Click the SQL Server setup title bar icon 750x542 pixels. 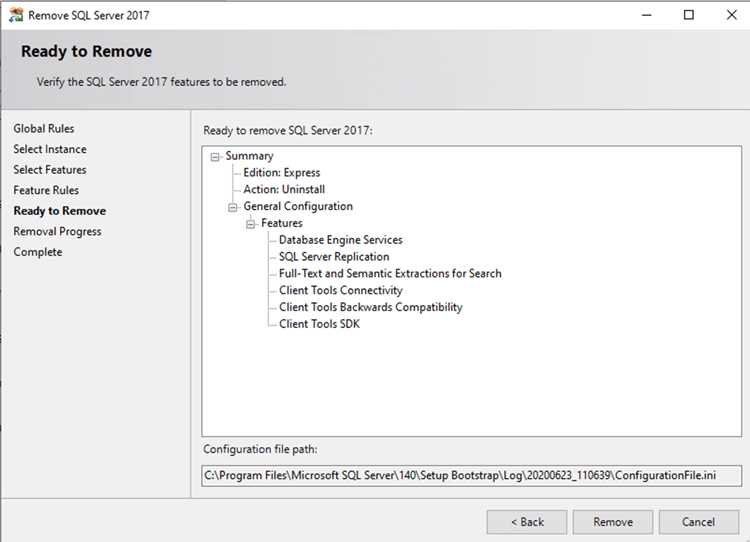pyautogui.click(x=16, y=15)
